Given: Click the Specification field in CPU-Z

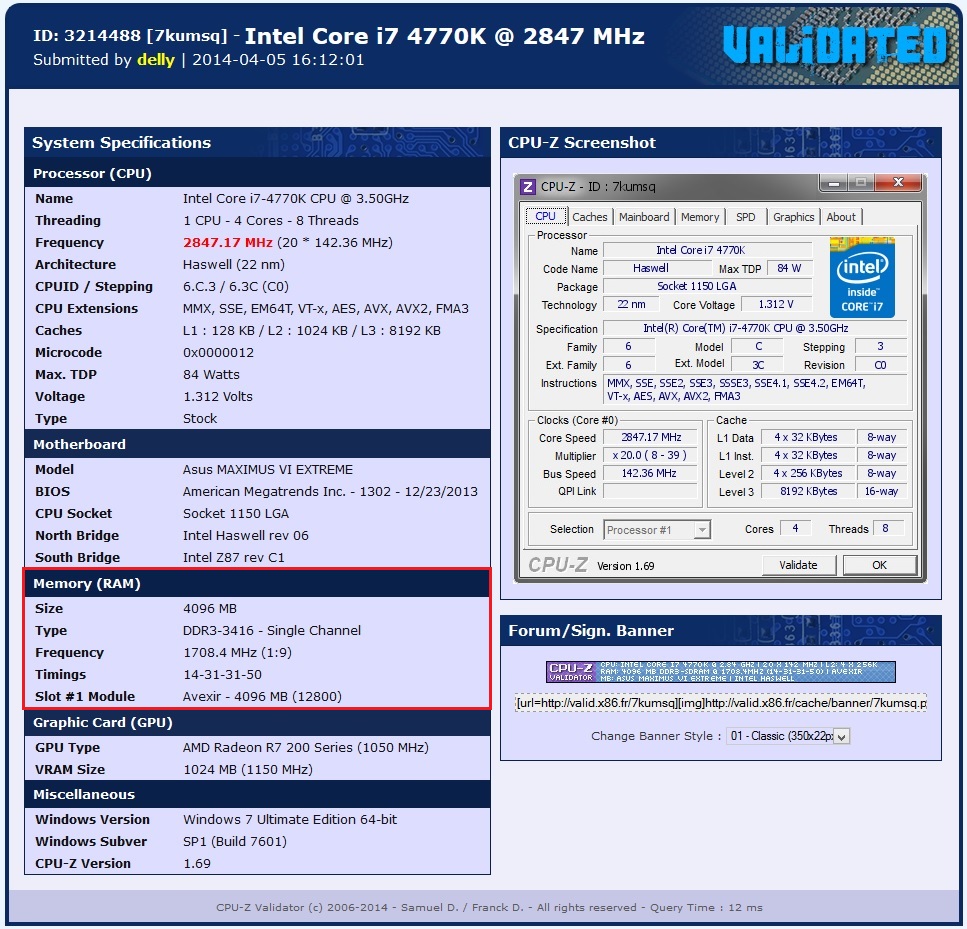Looking at the screenshot, I should point(755,328).
